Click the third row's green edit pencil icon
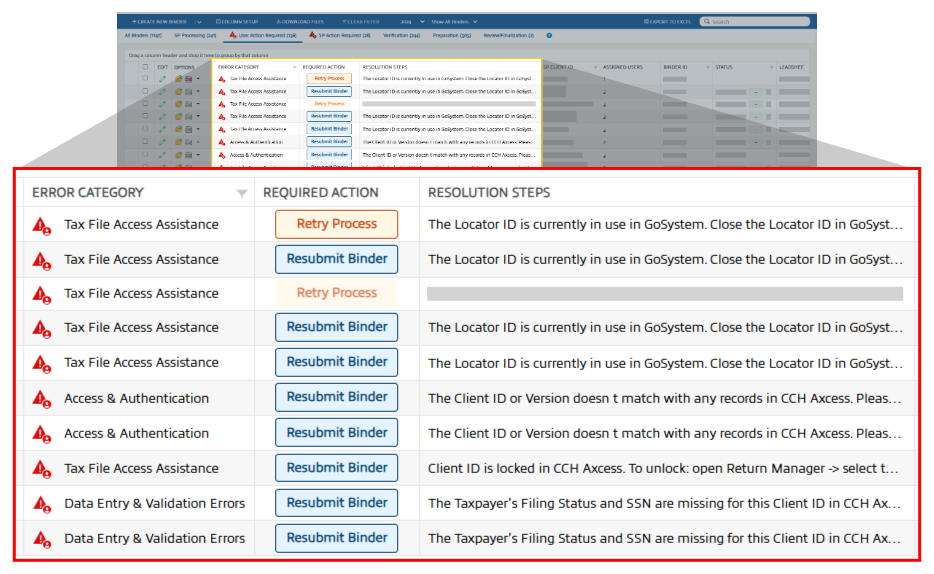The image size is (934, 574). [x=162, y=104]
